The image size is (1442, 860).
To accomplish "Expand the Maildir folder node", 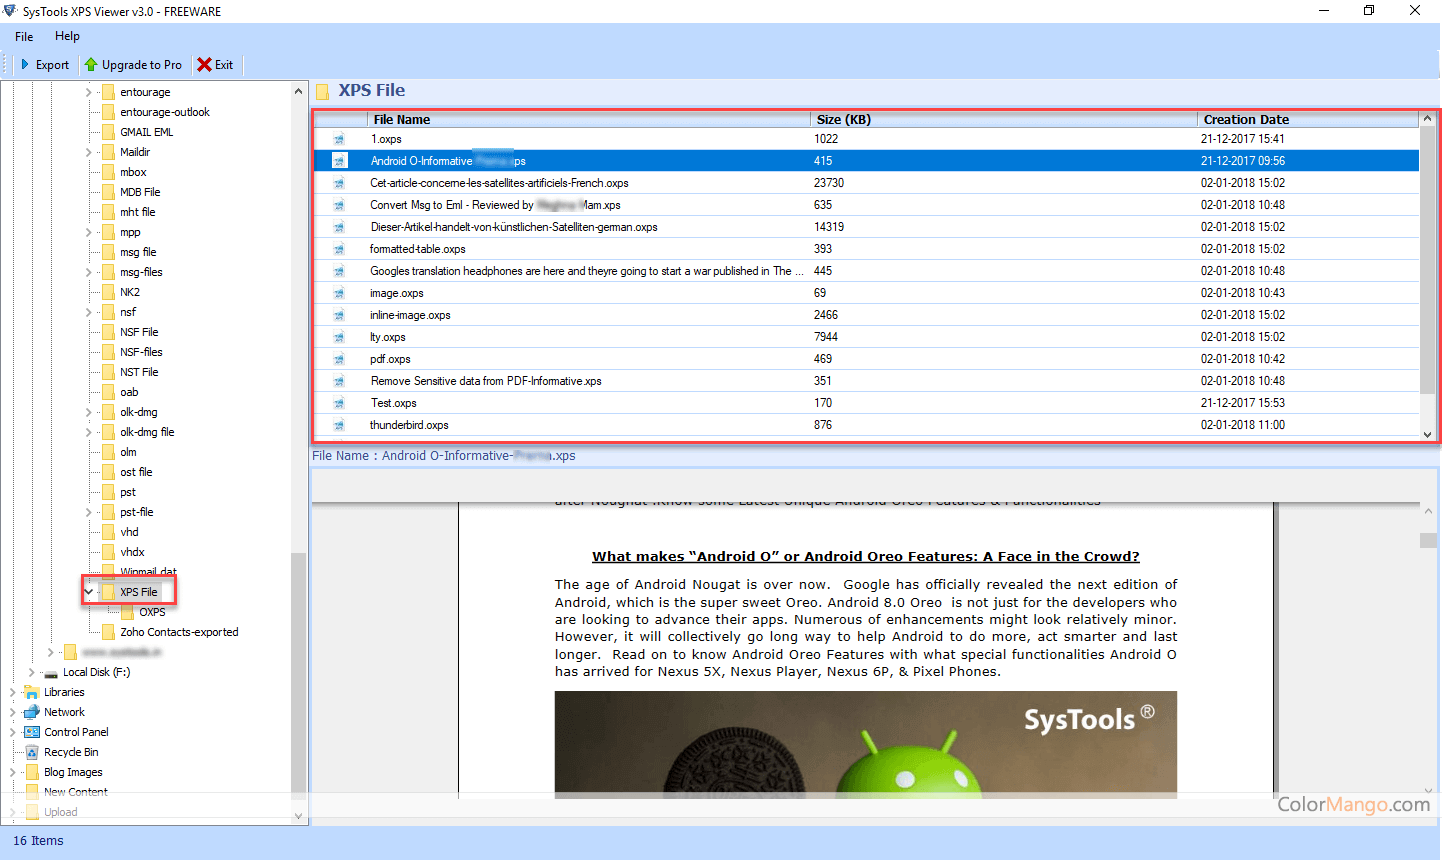I will point(89,152).
